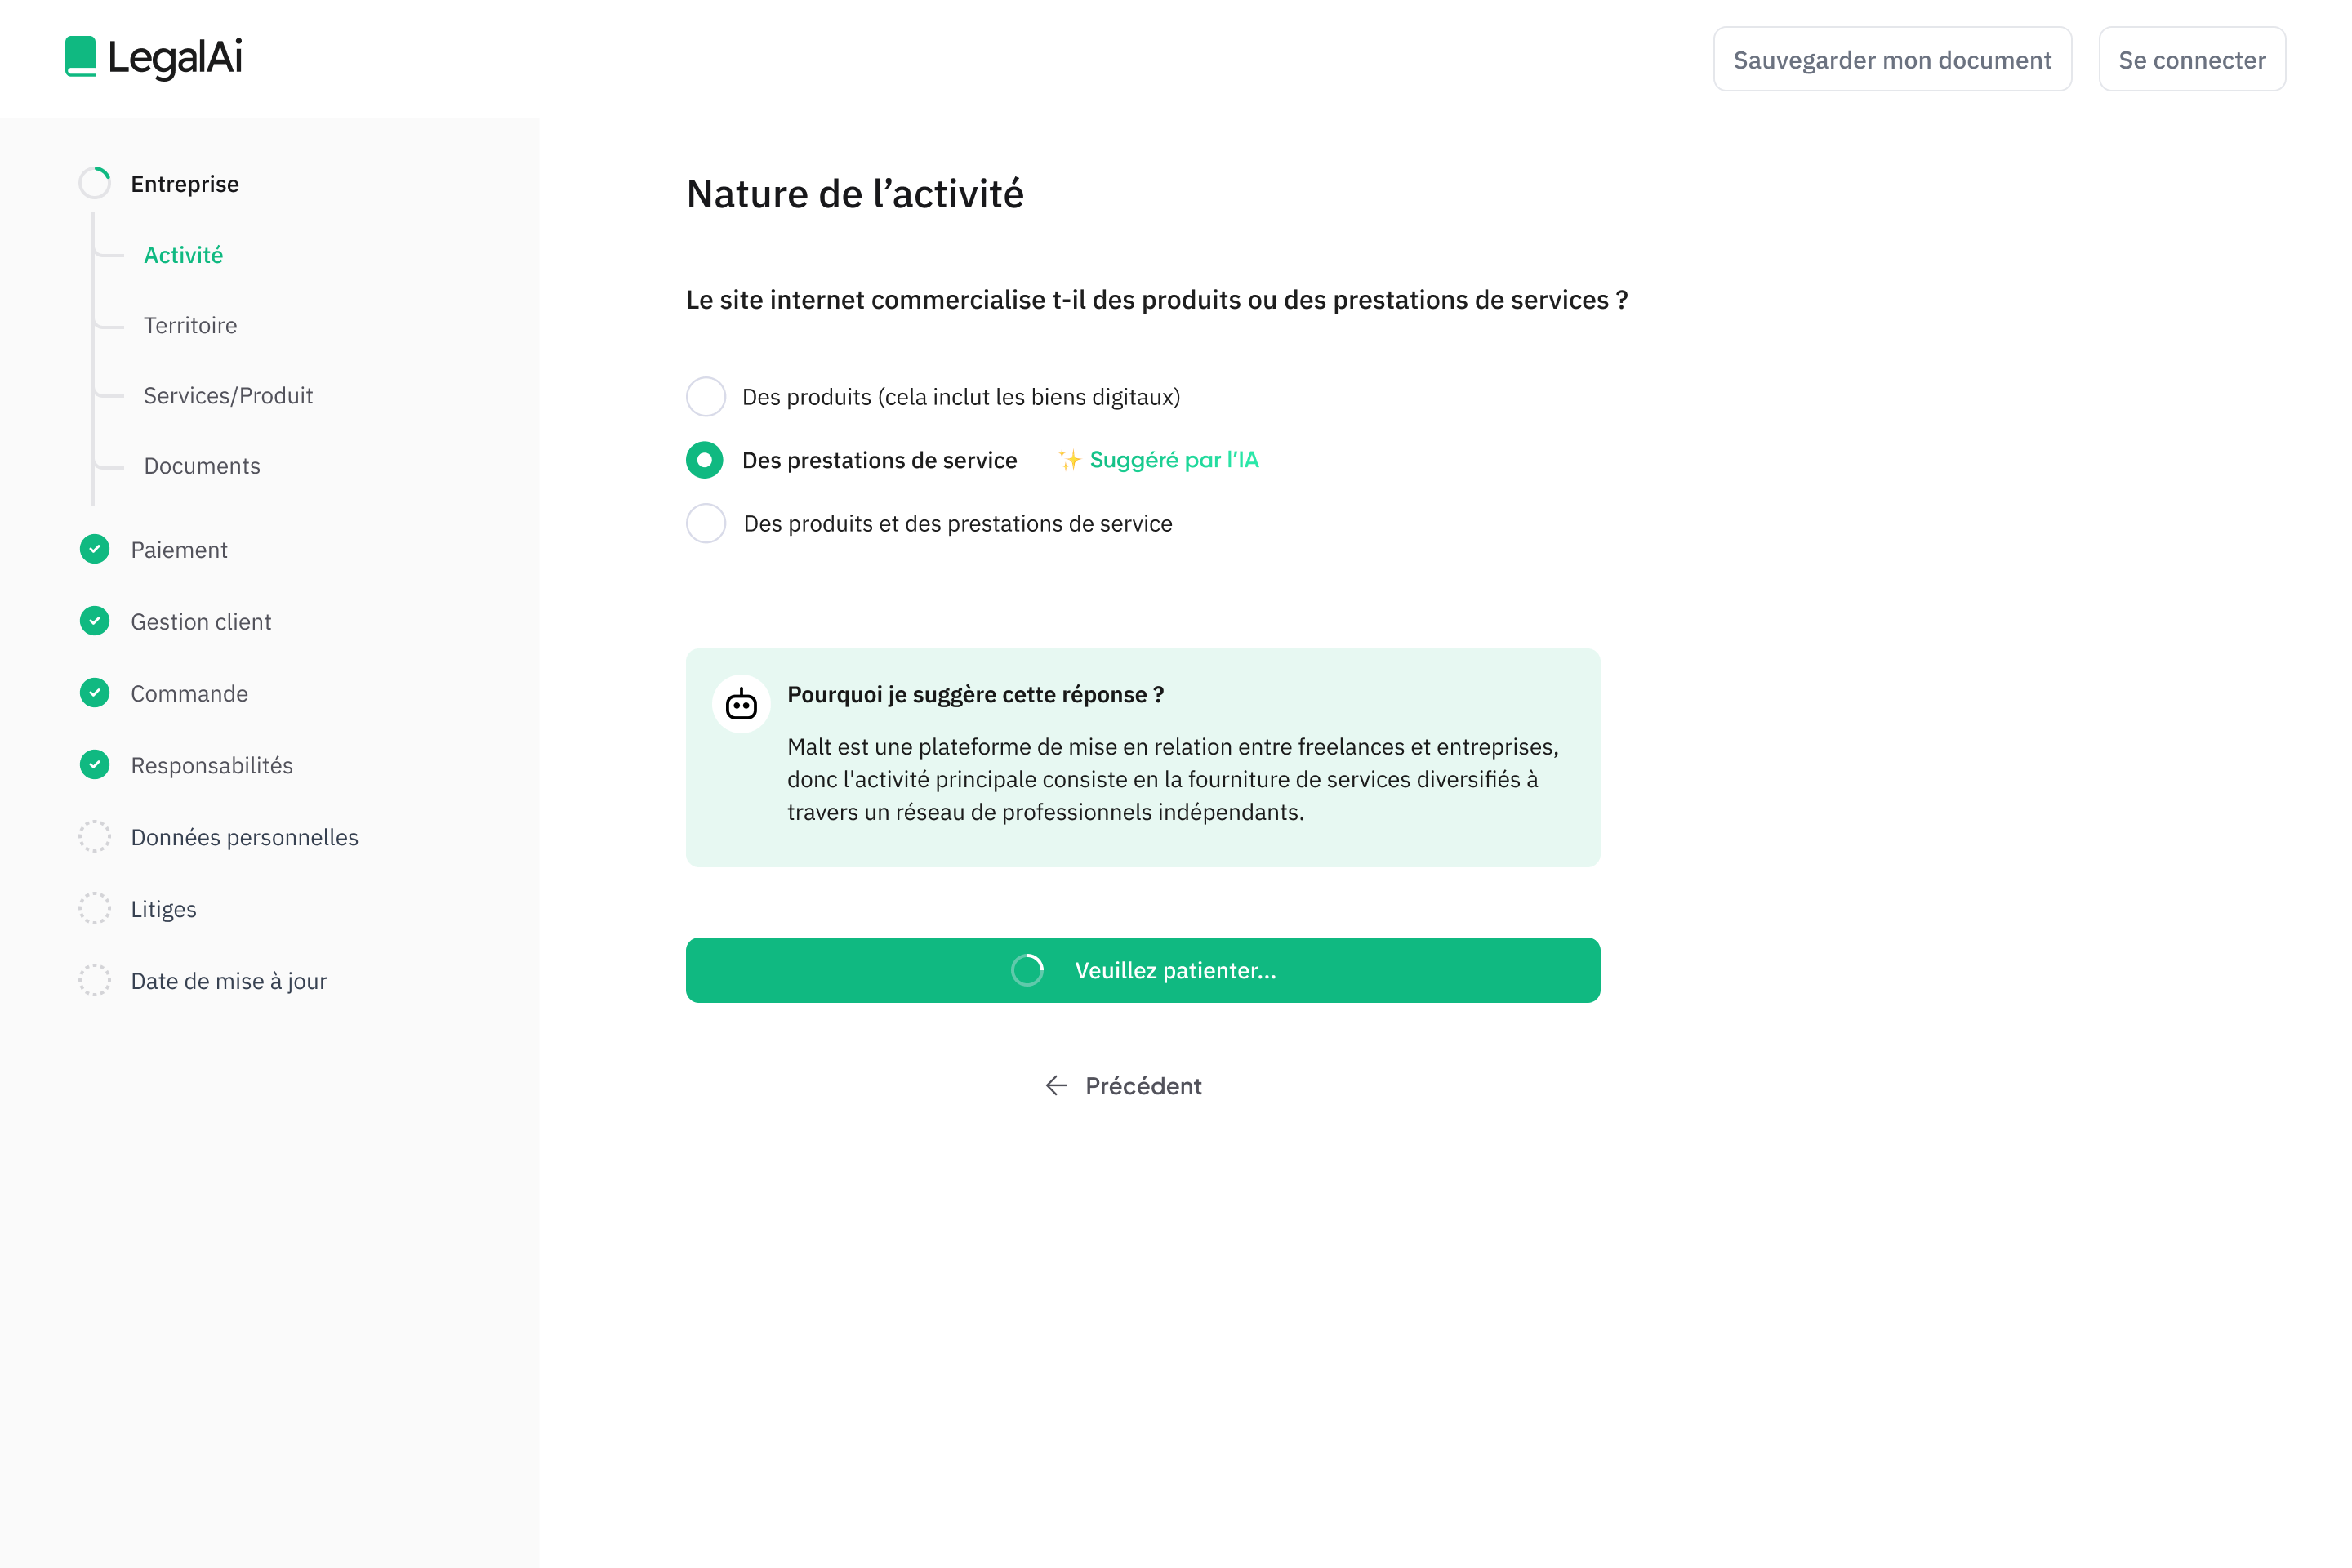The height and width of the screenshot is (1568, 2352).
Task: Click the green checkmark beside Paiement
Action: [x=94, y=549]
